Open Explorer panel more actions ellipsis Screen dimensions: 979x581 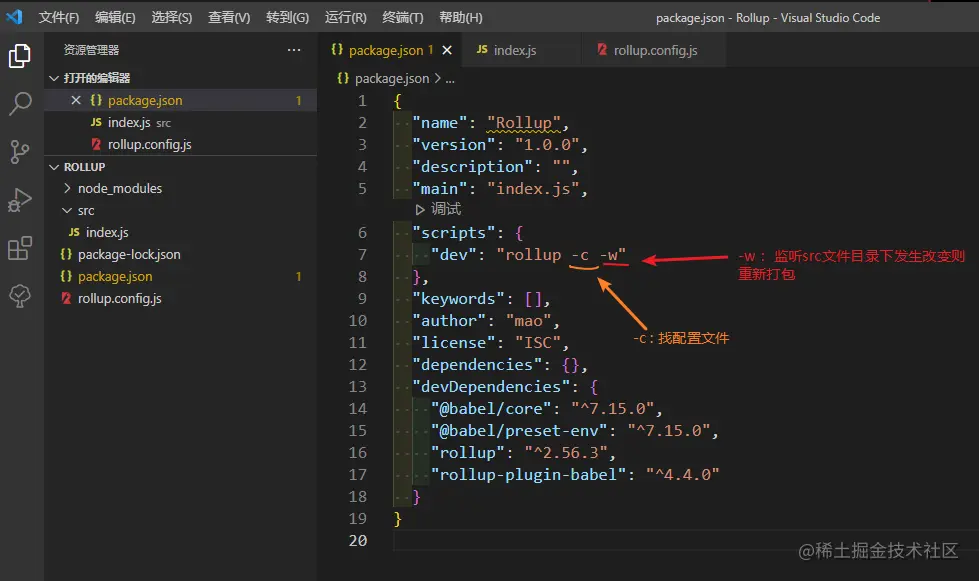(x=293, y=50)
